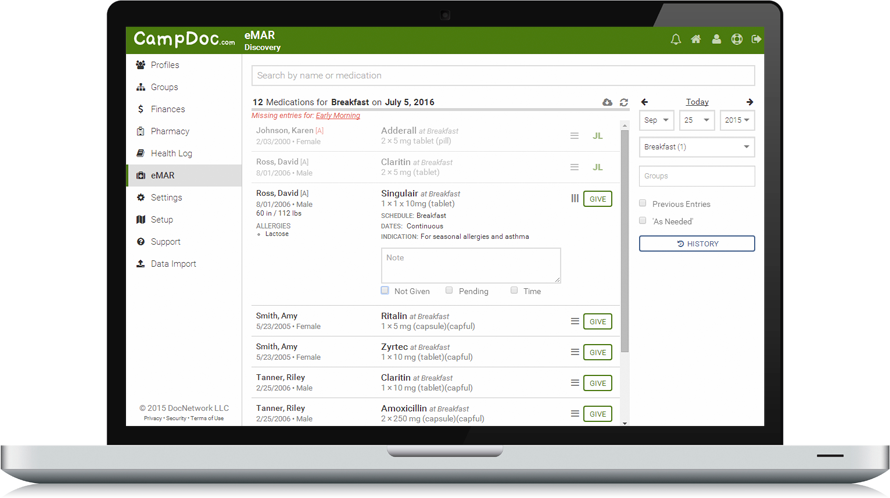Screen dimensions: 890x498
Task: Open menu lines for Amoxicillin row
Action: [575, 413]
